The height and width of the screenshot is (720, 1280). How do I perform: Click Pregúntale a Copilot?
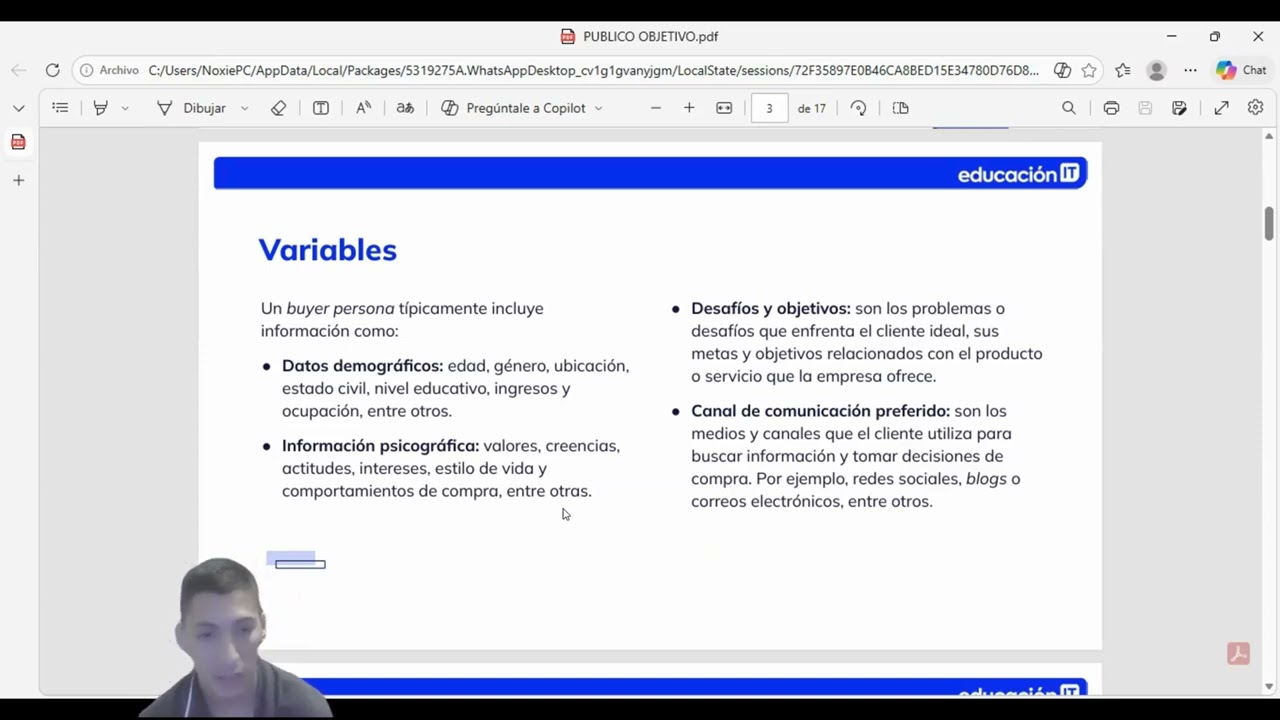[x=514, y=108]
